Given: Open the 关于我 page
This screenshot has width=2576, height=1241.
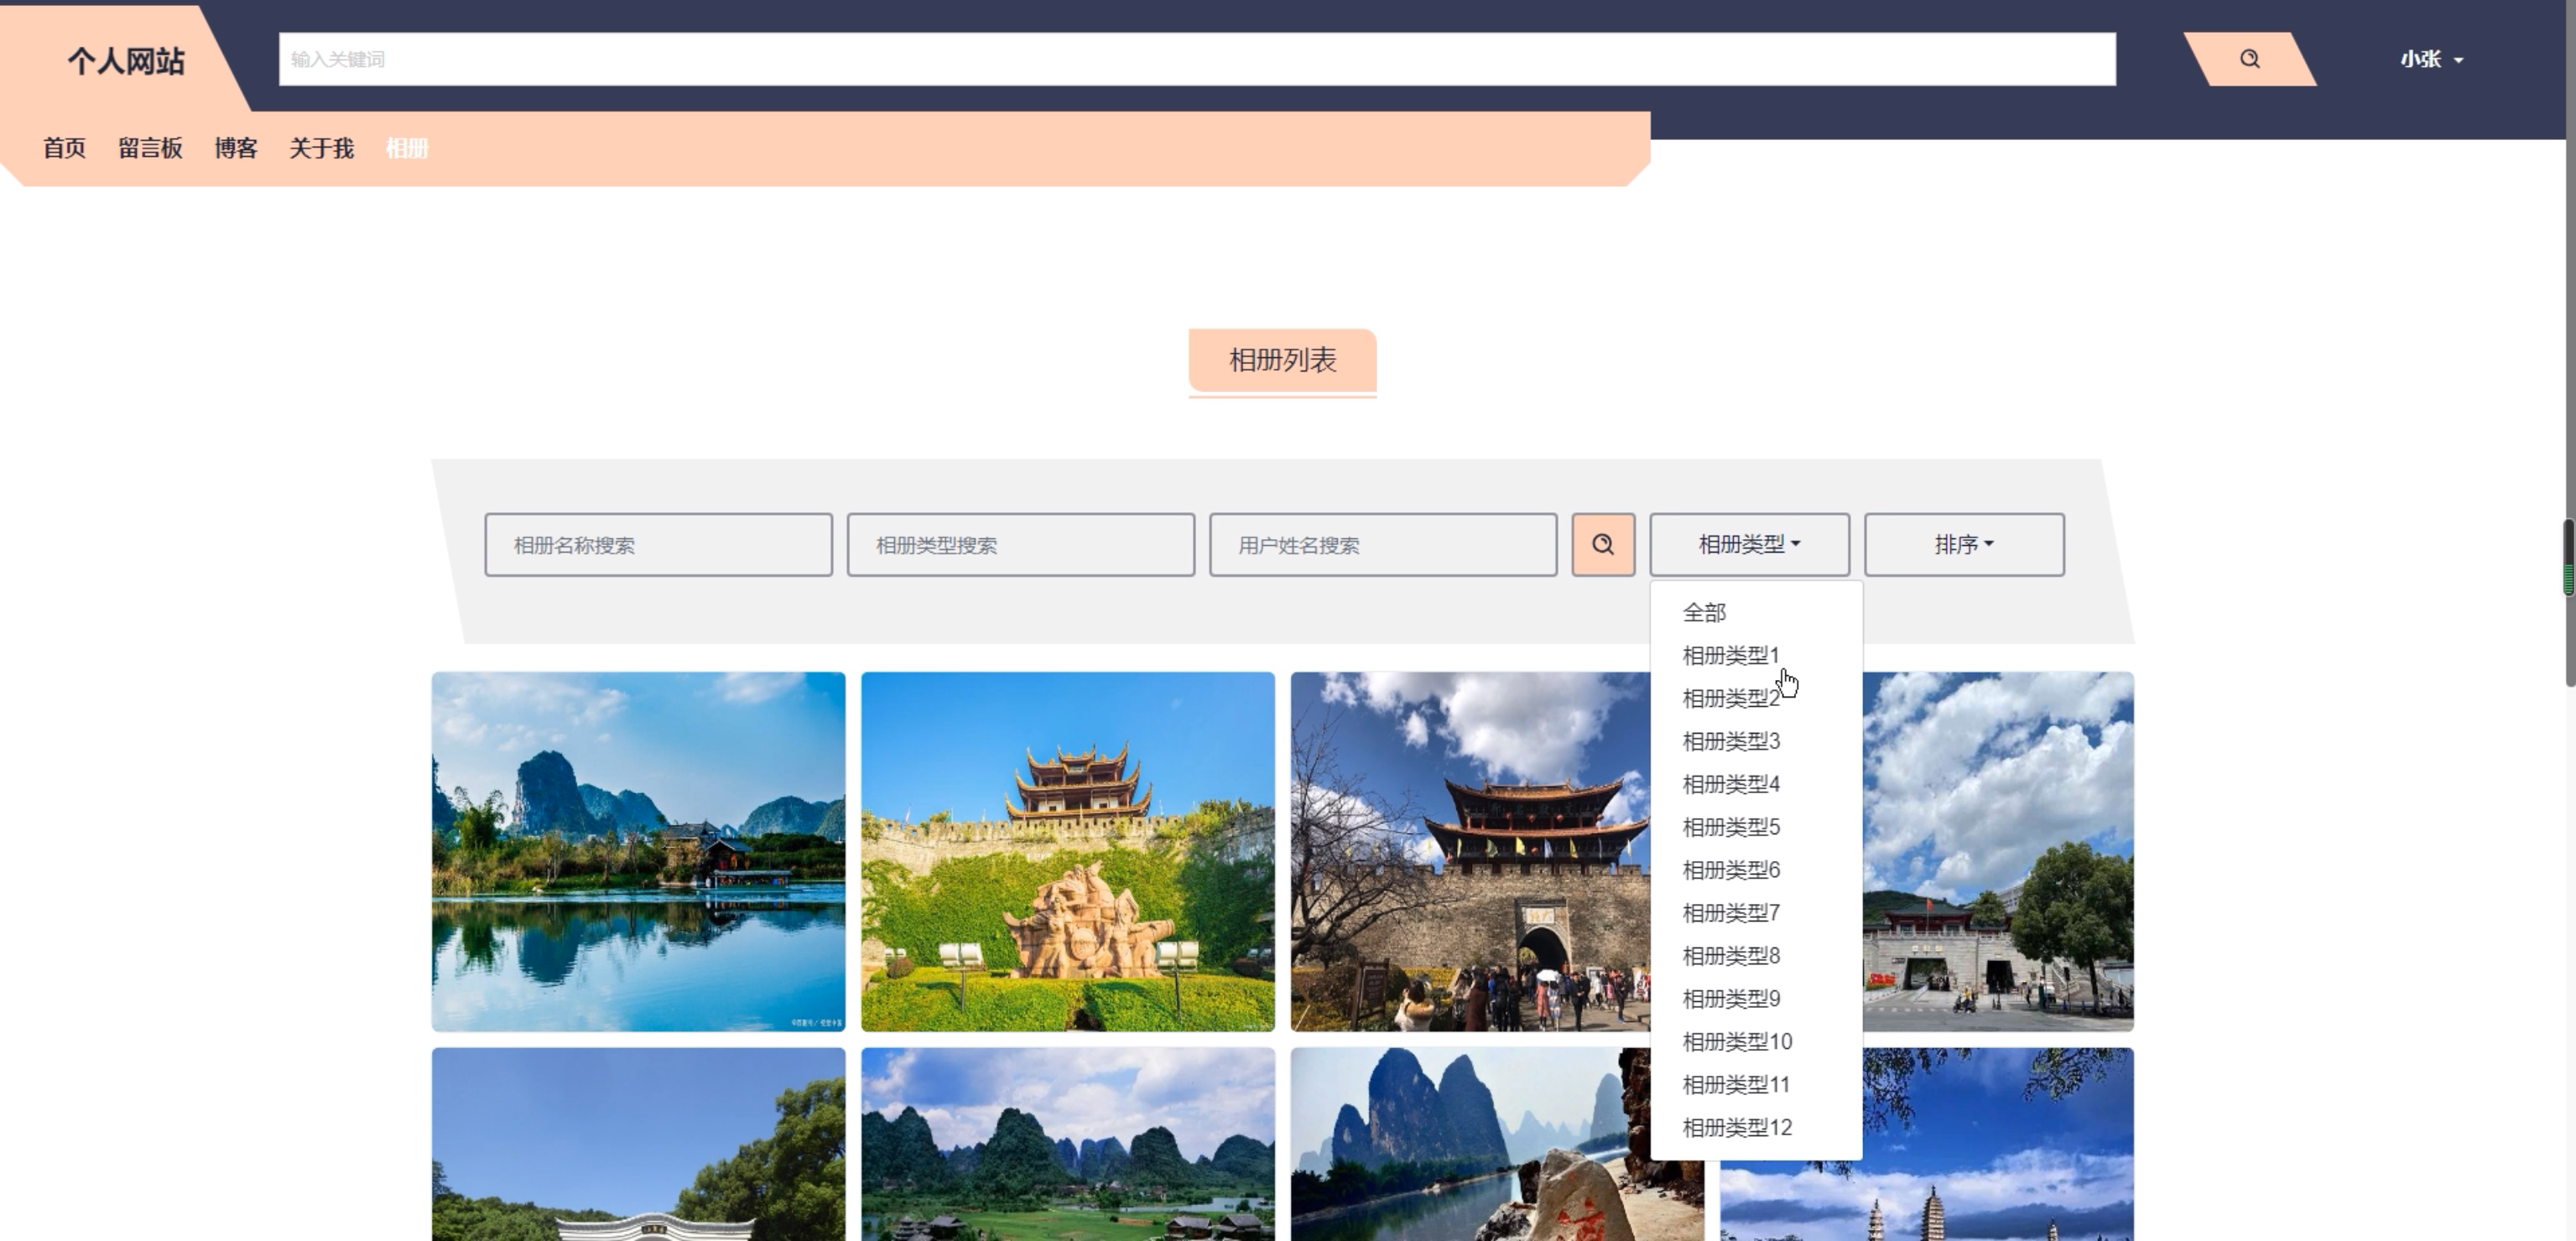Looking at the screenshot, I should tap(321, 148).
